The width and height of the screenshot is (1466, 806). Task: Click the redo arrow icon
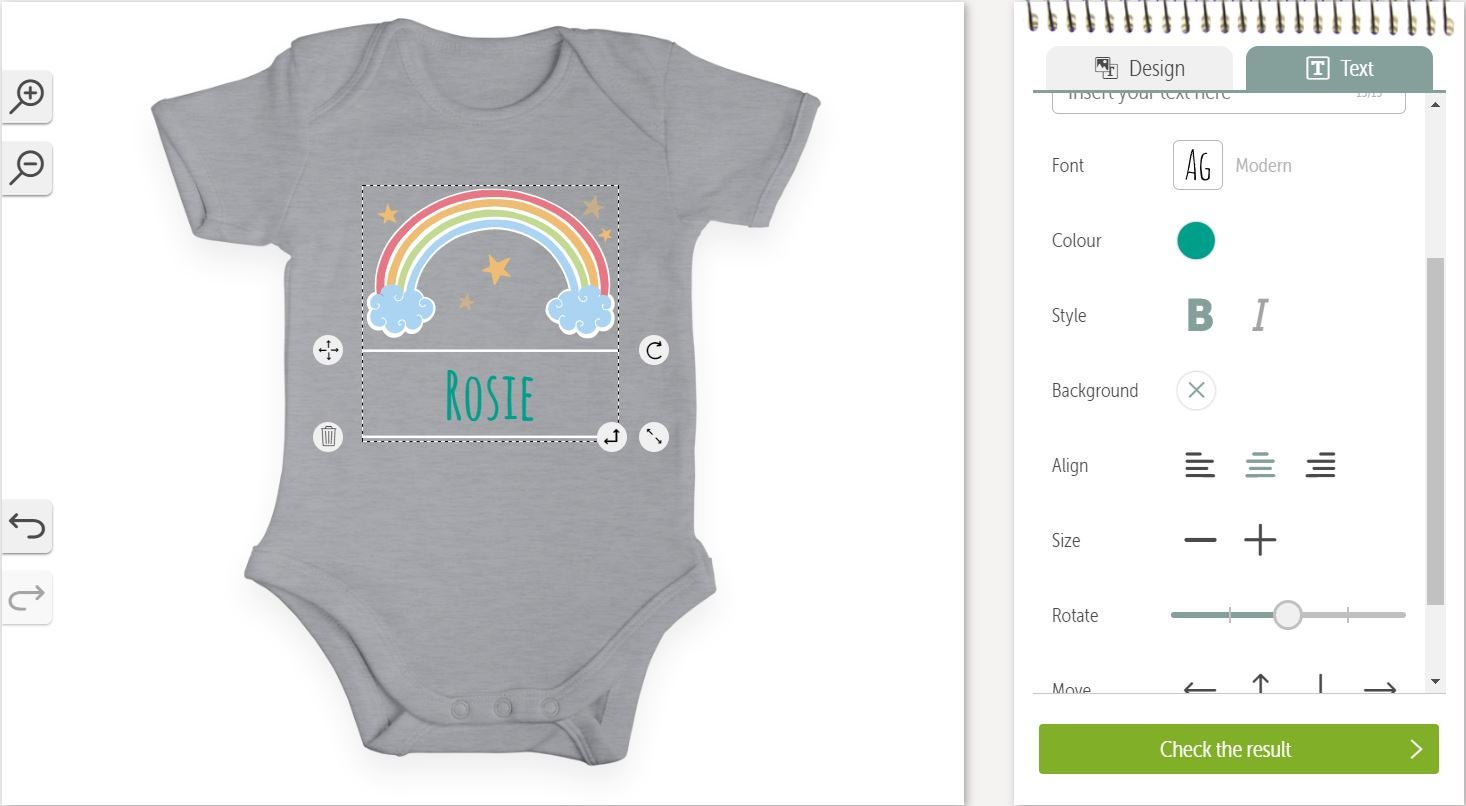[x=27, y=598]
